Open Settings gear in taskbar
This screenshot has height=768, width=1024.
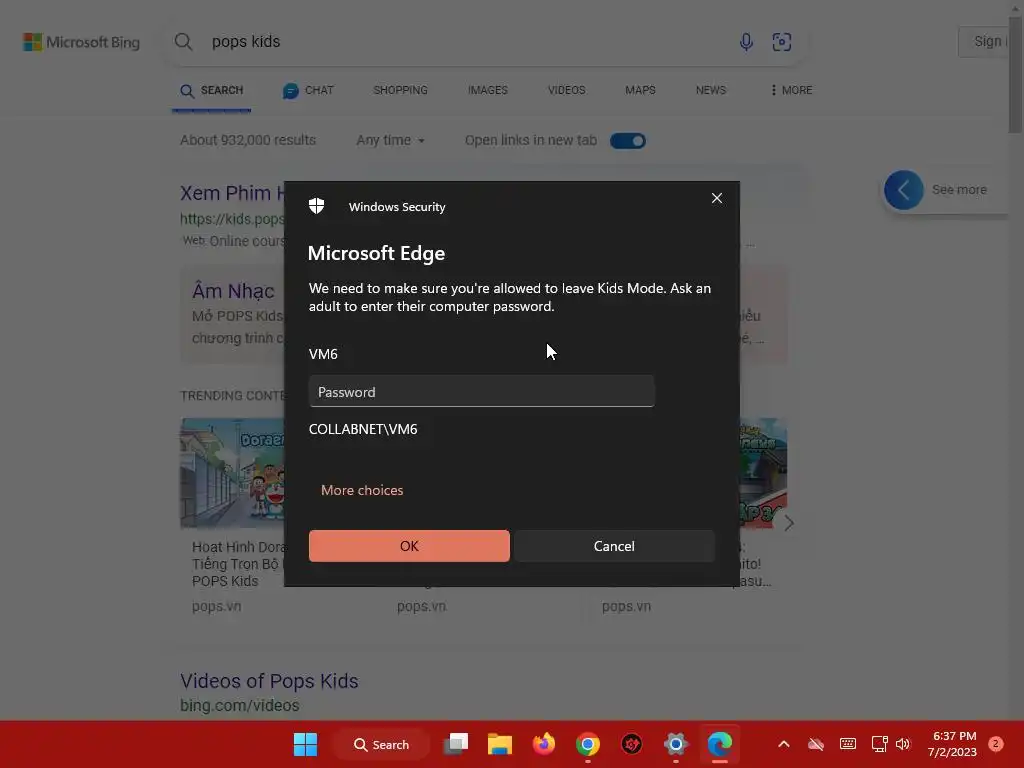(676, 744)
